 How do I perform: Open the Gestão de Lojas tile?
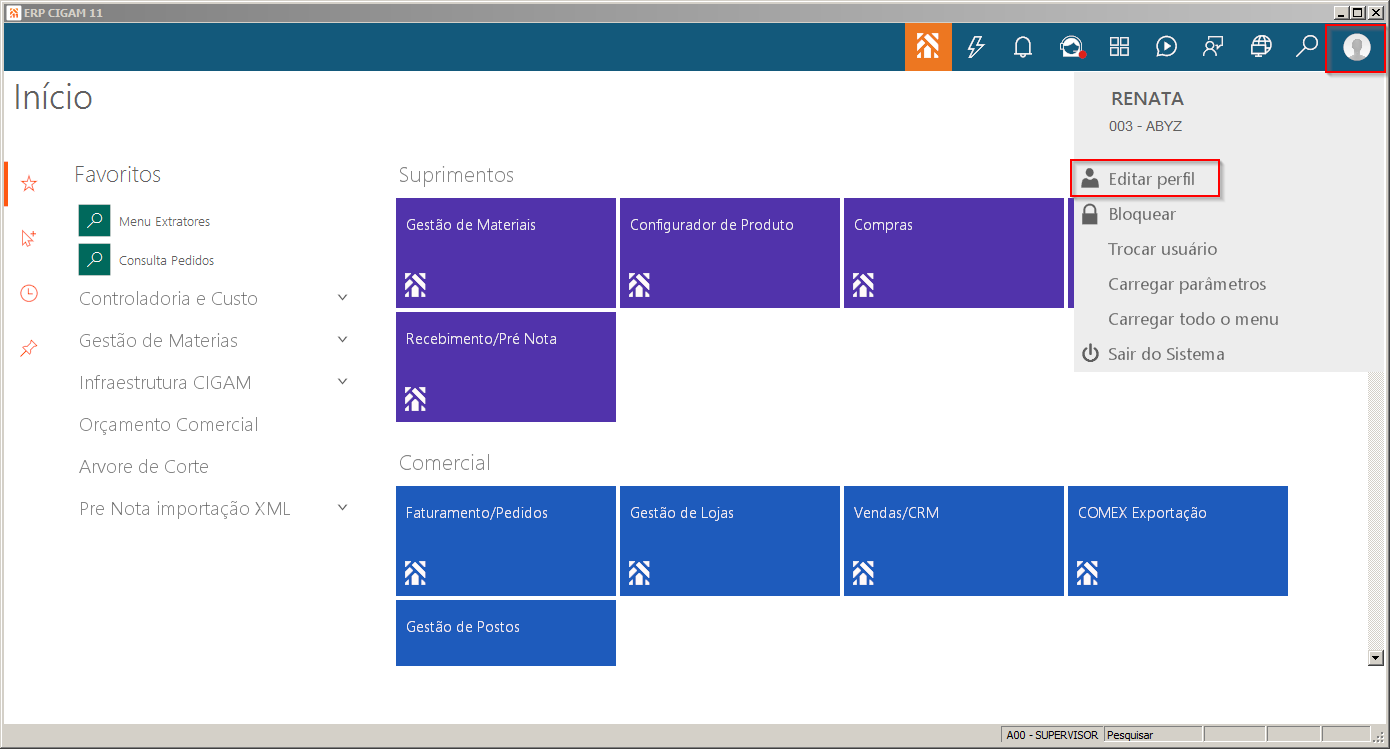tap(730, 541)
